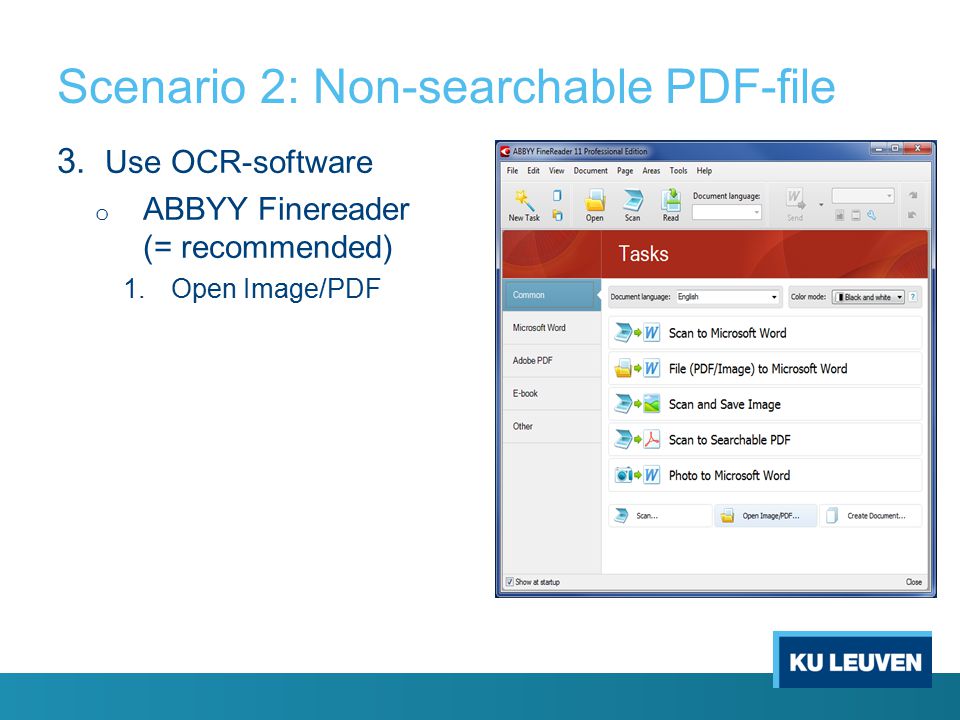
Task: Close the FineReader window
Action: [917, 149]
